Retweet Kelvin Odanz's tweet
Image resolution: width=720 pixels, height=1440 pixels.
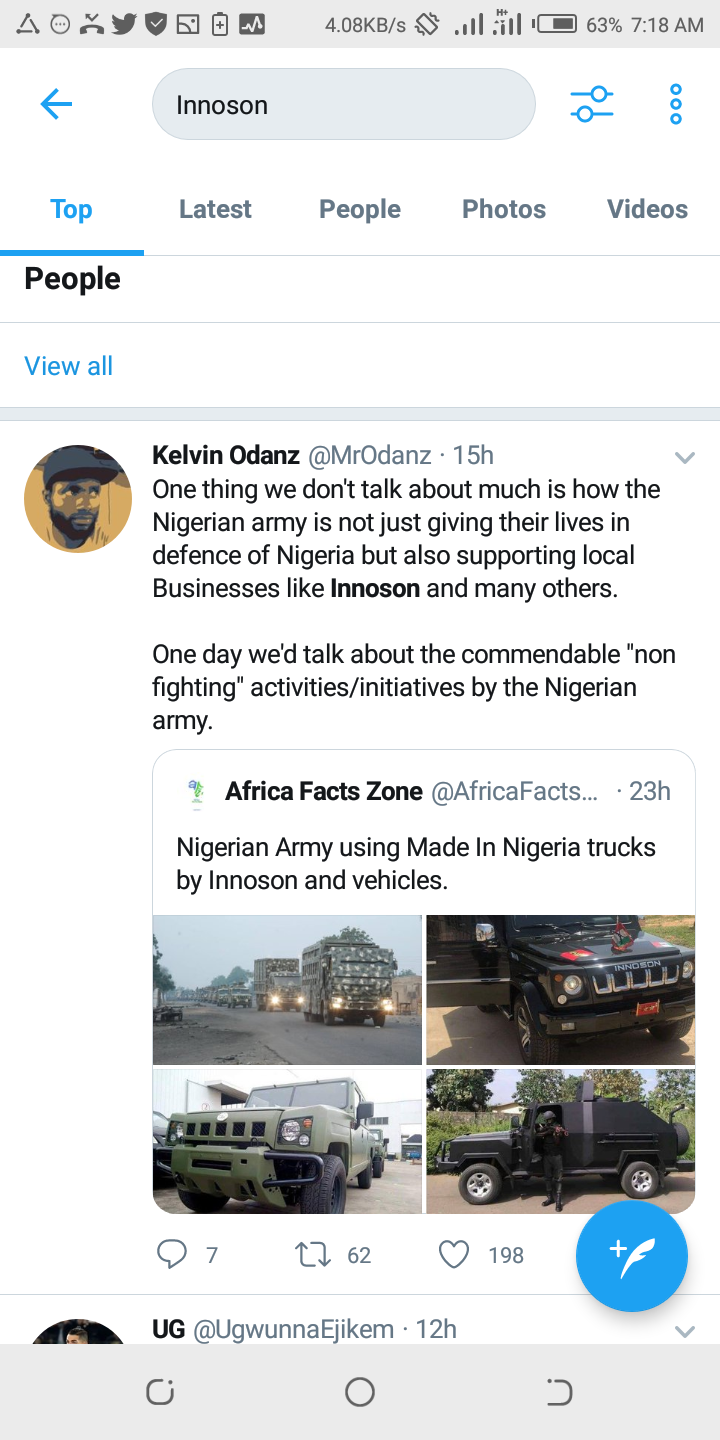(x=314, y=1254)
